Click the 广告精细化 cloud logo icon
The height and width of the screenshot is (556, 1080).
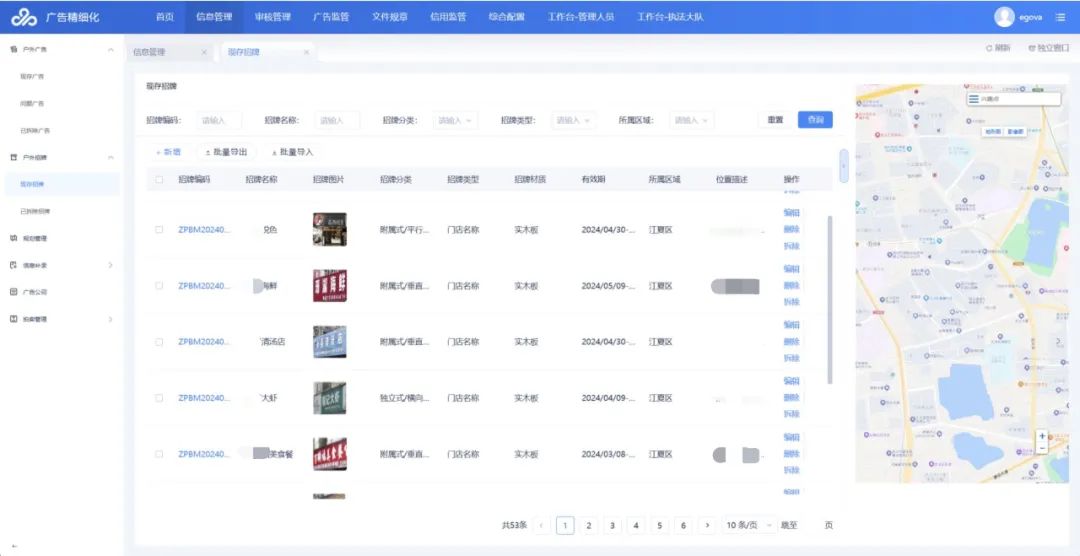tap(22, 17)
